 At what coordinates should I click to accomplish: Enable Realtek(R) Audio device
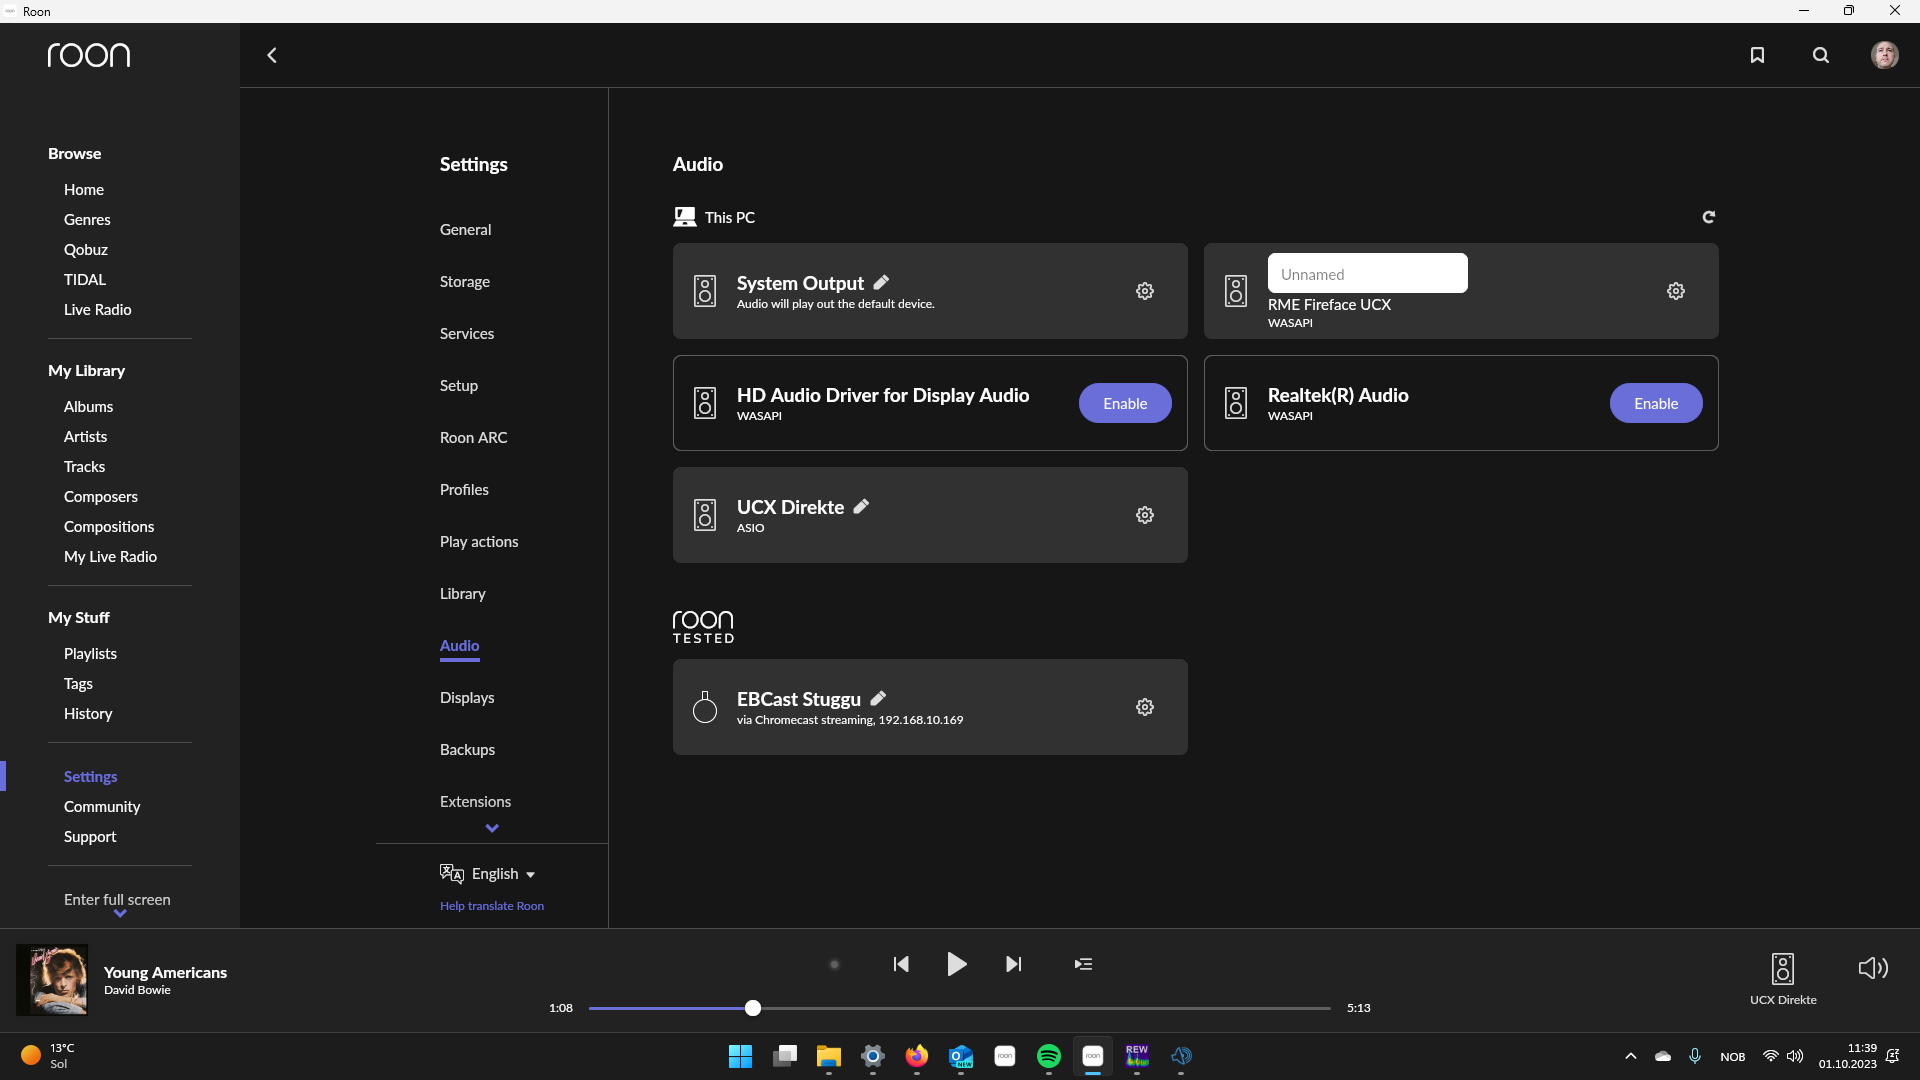click(x=1656, y=403)
